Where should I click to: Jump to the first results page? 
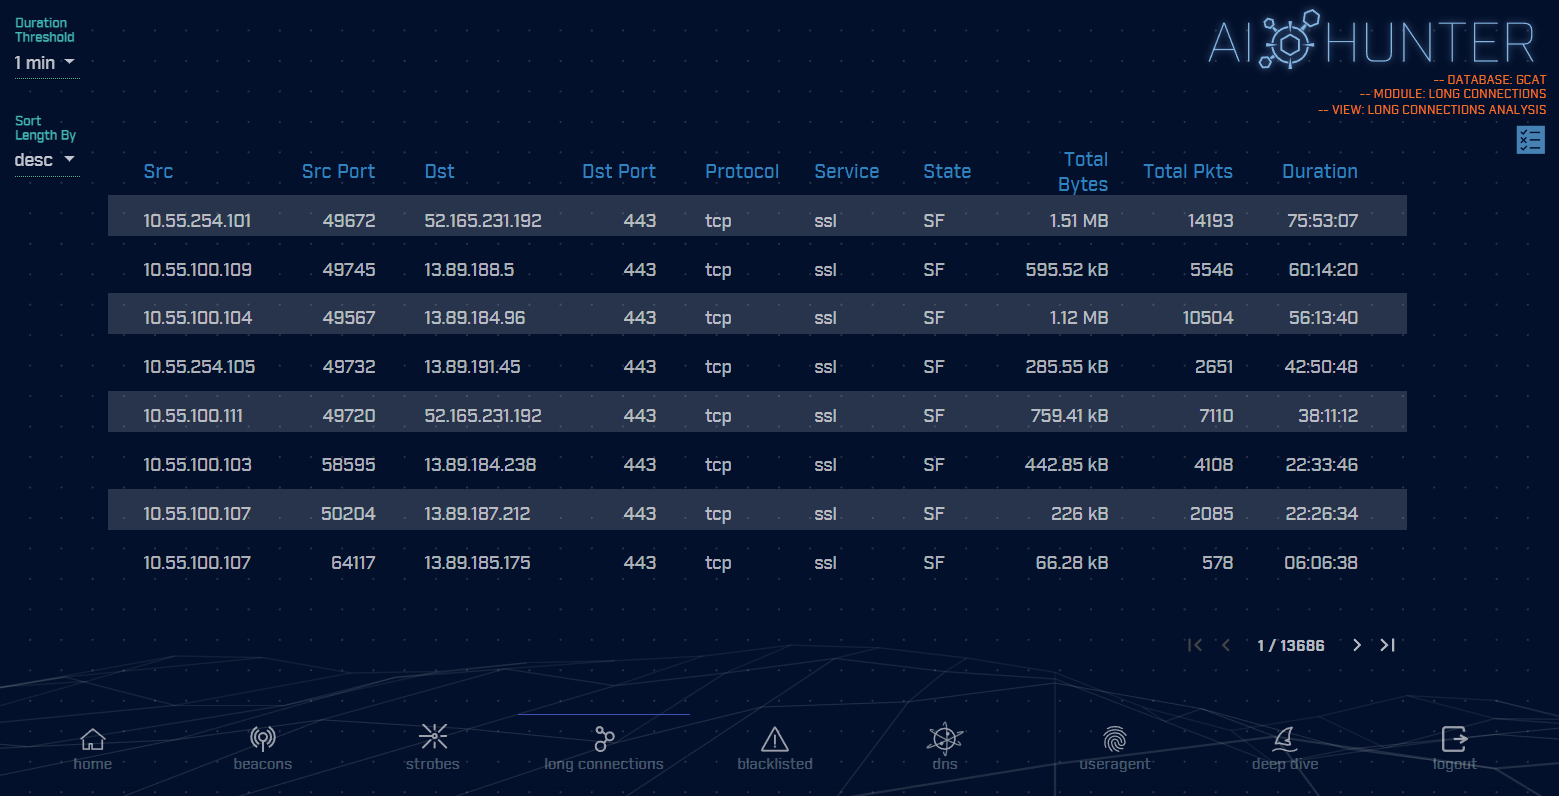coord(1195,645)
